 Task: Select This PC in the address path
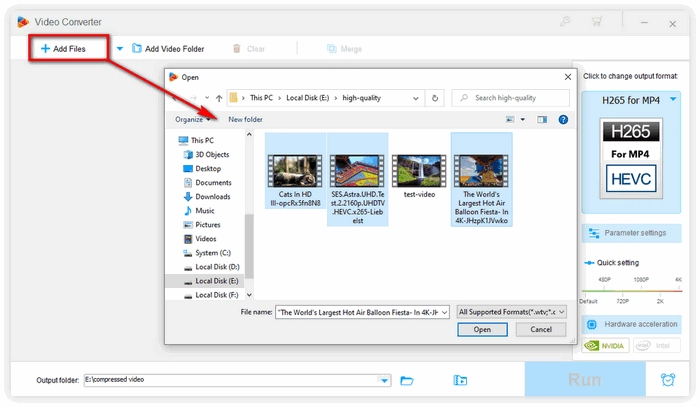[261, 98]
